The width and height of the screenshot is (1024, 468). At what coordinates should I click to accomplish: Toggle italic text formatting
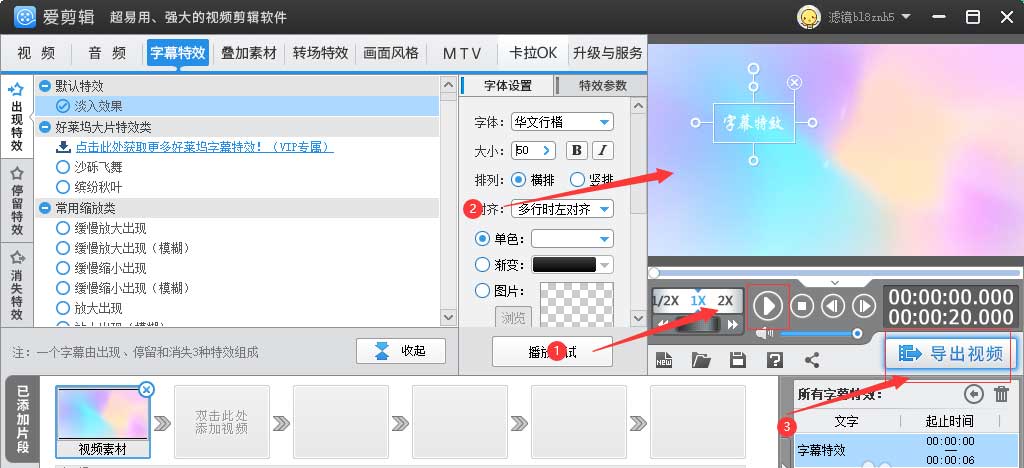coord(602,151)
